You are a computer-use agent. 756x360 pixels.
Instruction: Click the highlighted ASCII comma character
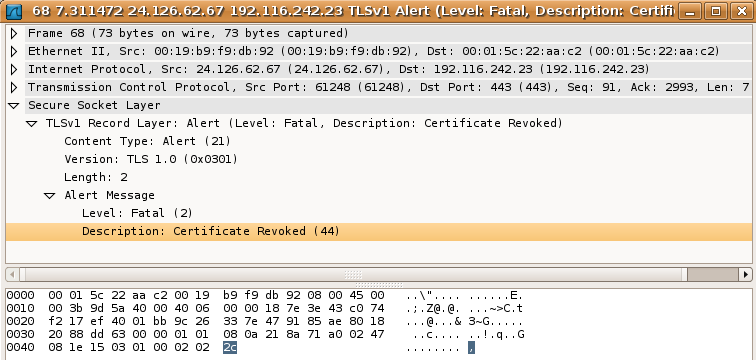click(x=471, y=347)
